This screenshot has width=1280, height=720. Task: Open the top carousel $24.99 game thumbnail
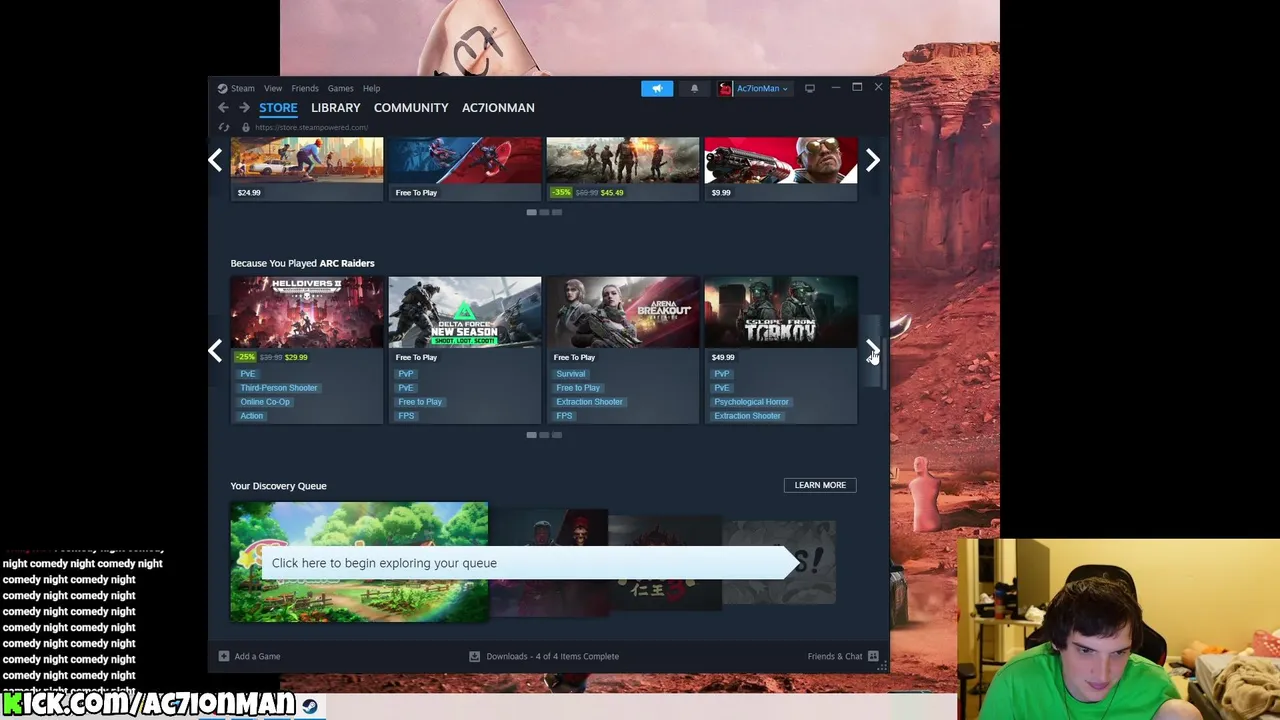[x=307, y=160]
